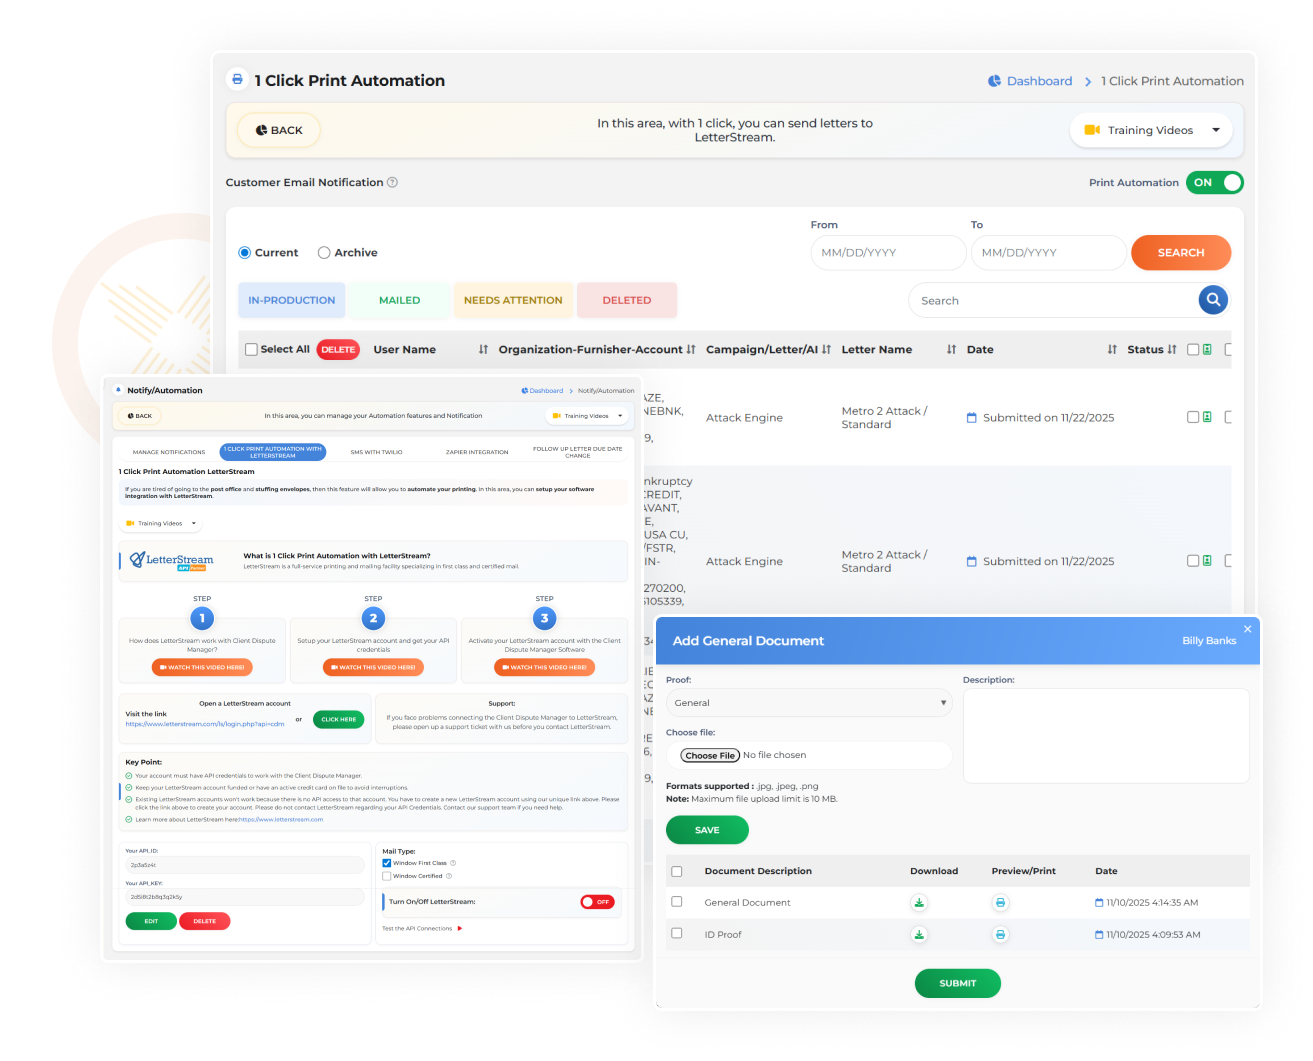
Task: Sort table by Date column
Action: (x=1111, y=350)
